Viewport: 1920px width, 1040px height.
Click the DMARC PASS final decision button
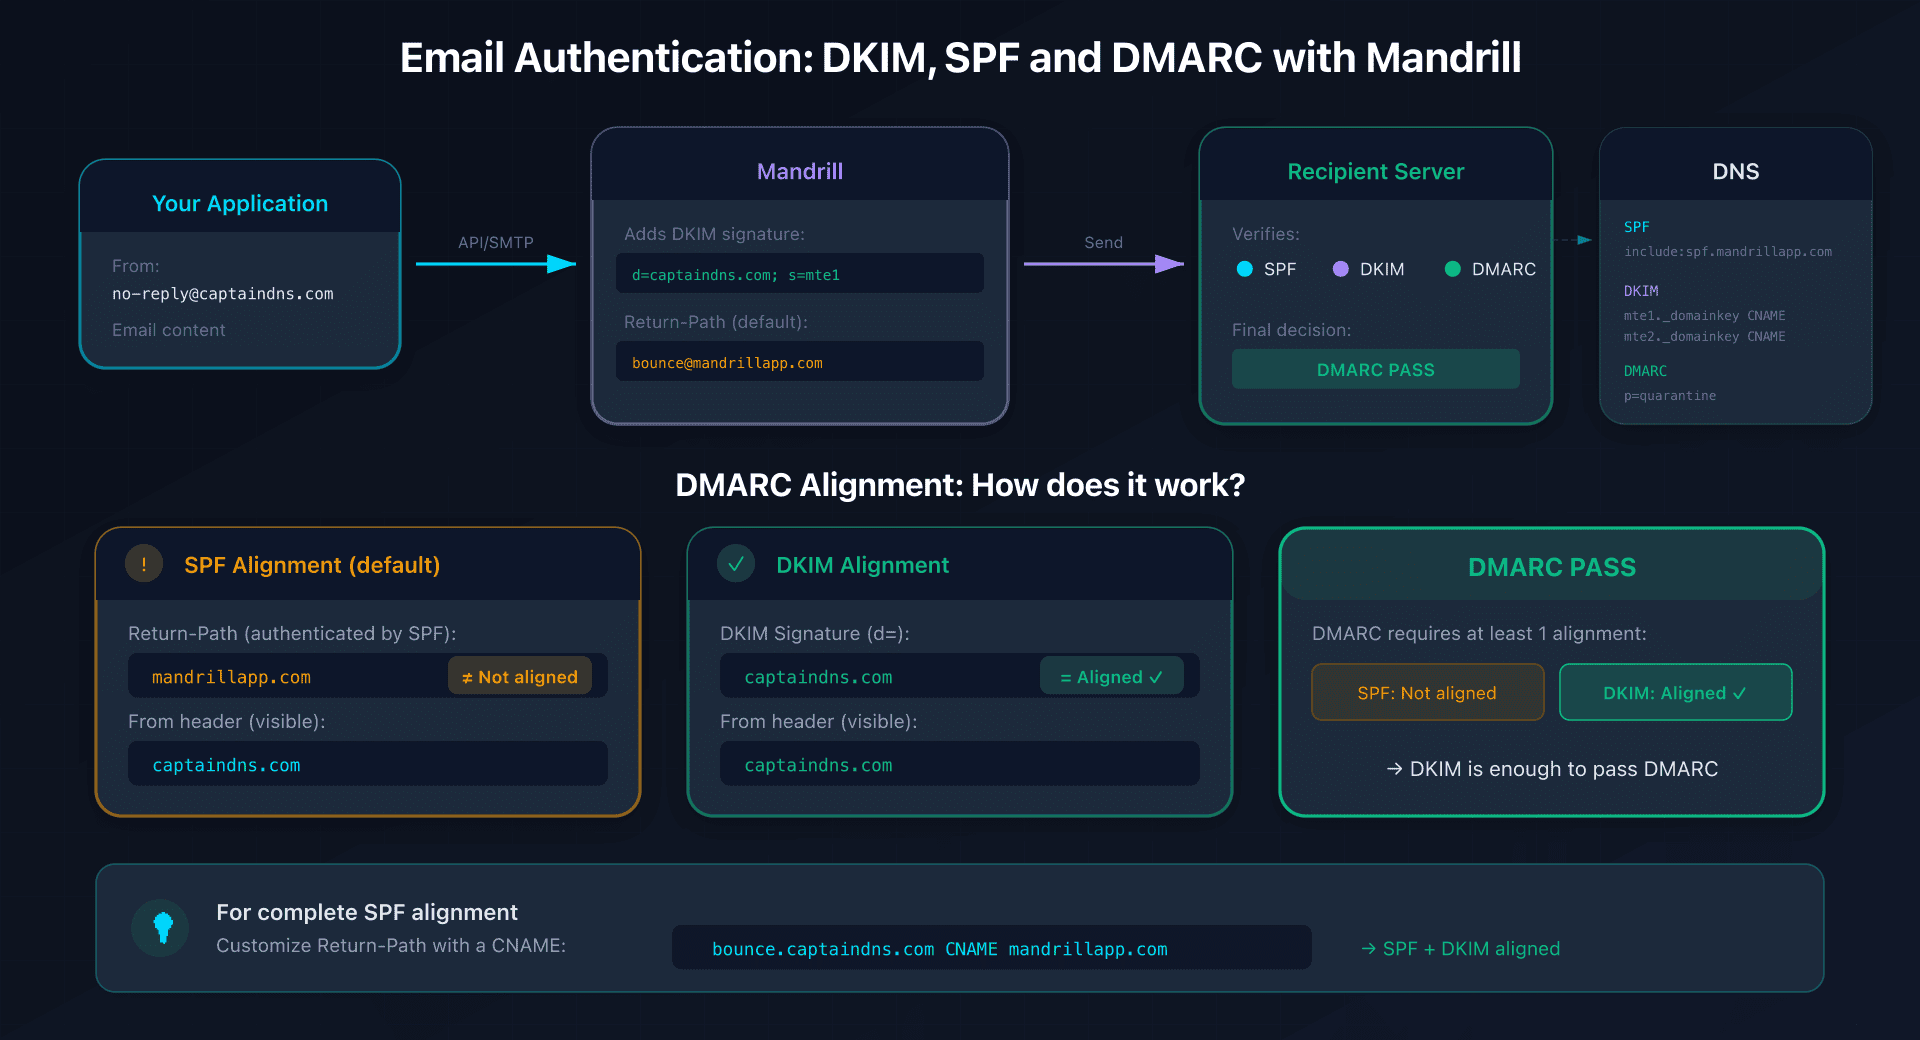click(x=1375, y=369)
